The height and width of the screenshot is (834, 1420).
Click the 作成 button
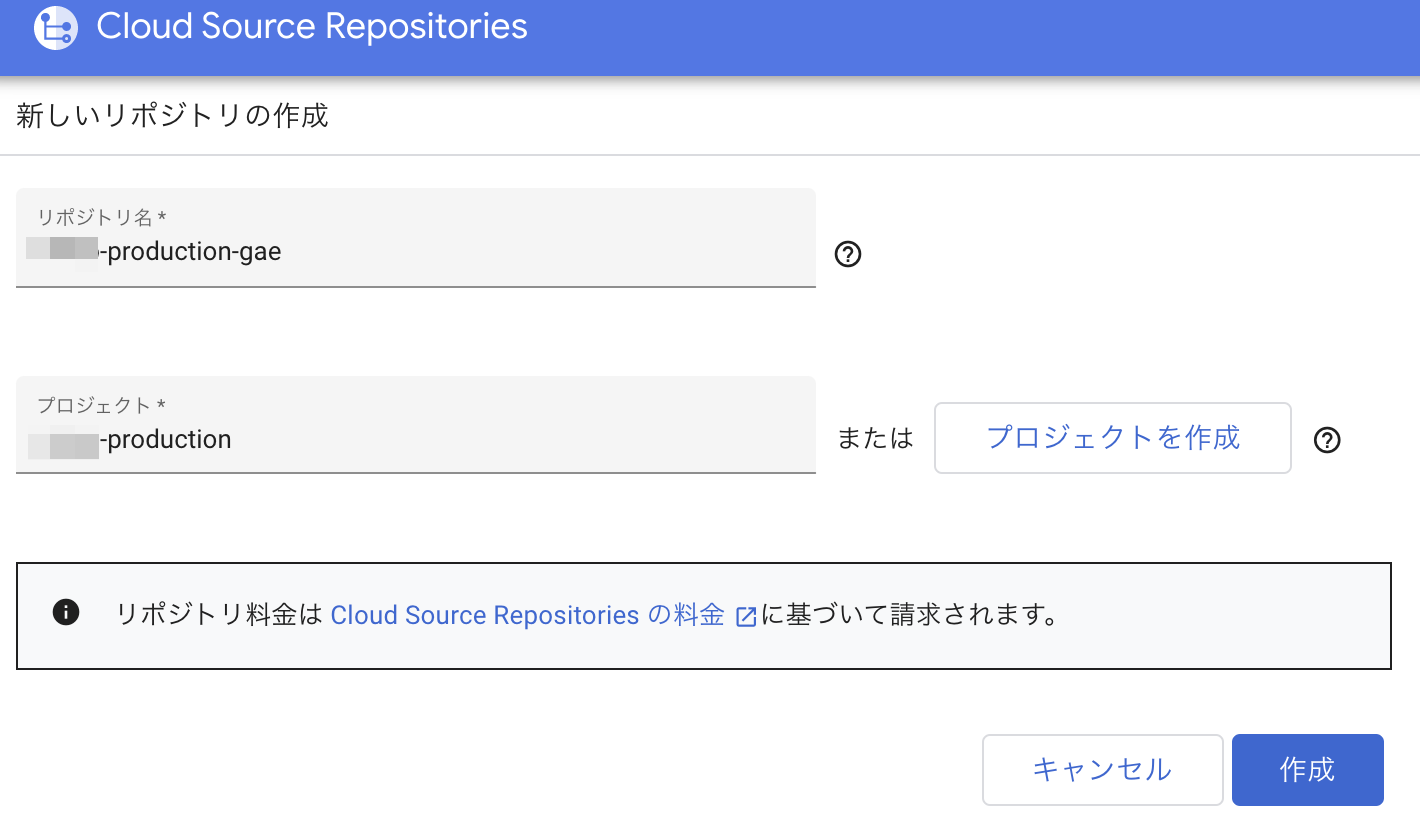[1308, 770]
